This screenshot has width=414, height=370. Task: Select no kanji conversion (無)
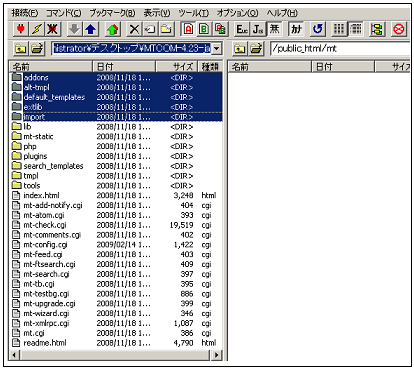274,29
